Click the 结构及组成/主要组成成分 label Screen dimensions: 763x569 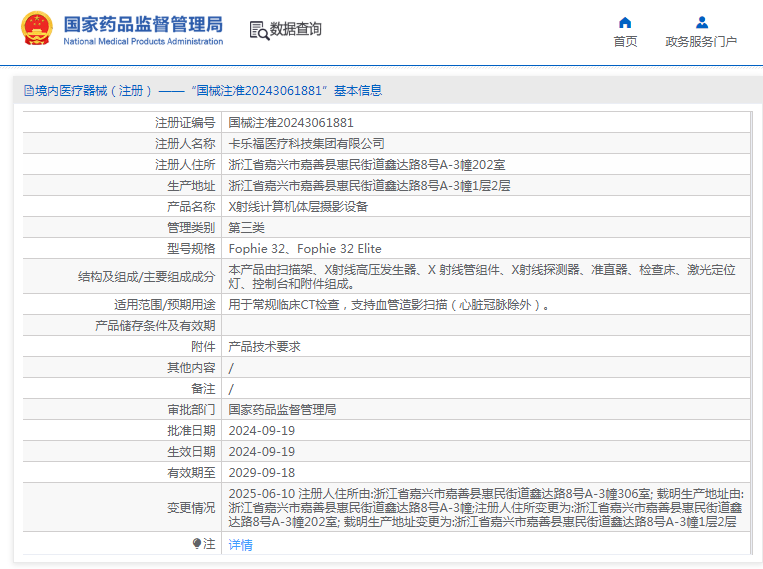pos(146,276)
